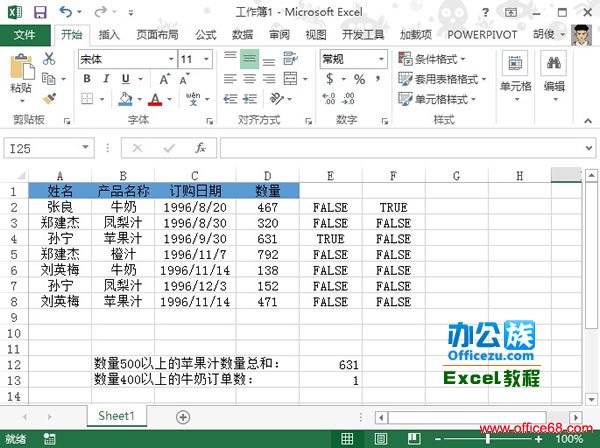This screenshot has width=600, height=448.
Task: Switch to the 数据 tab
Action: [242, 35]
